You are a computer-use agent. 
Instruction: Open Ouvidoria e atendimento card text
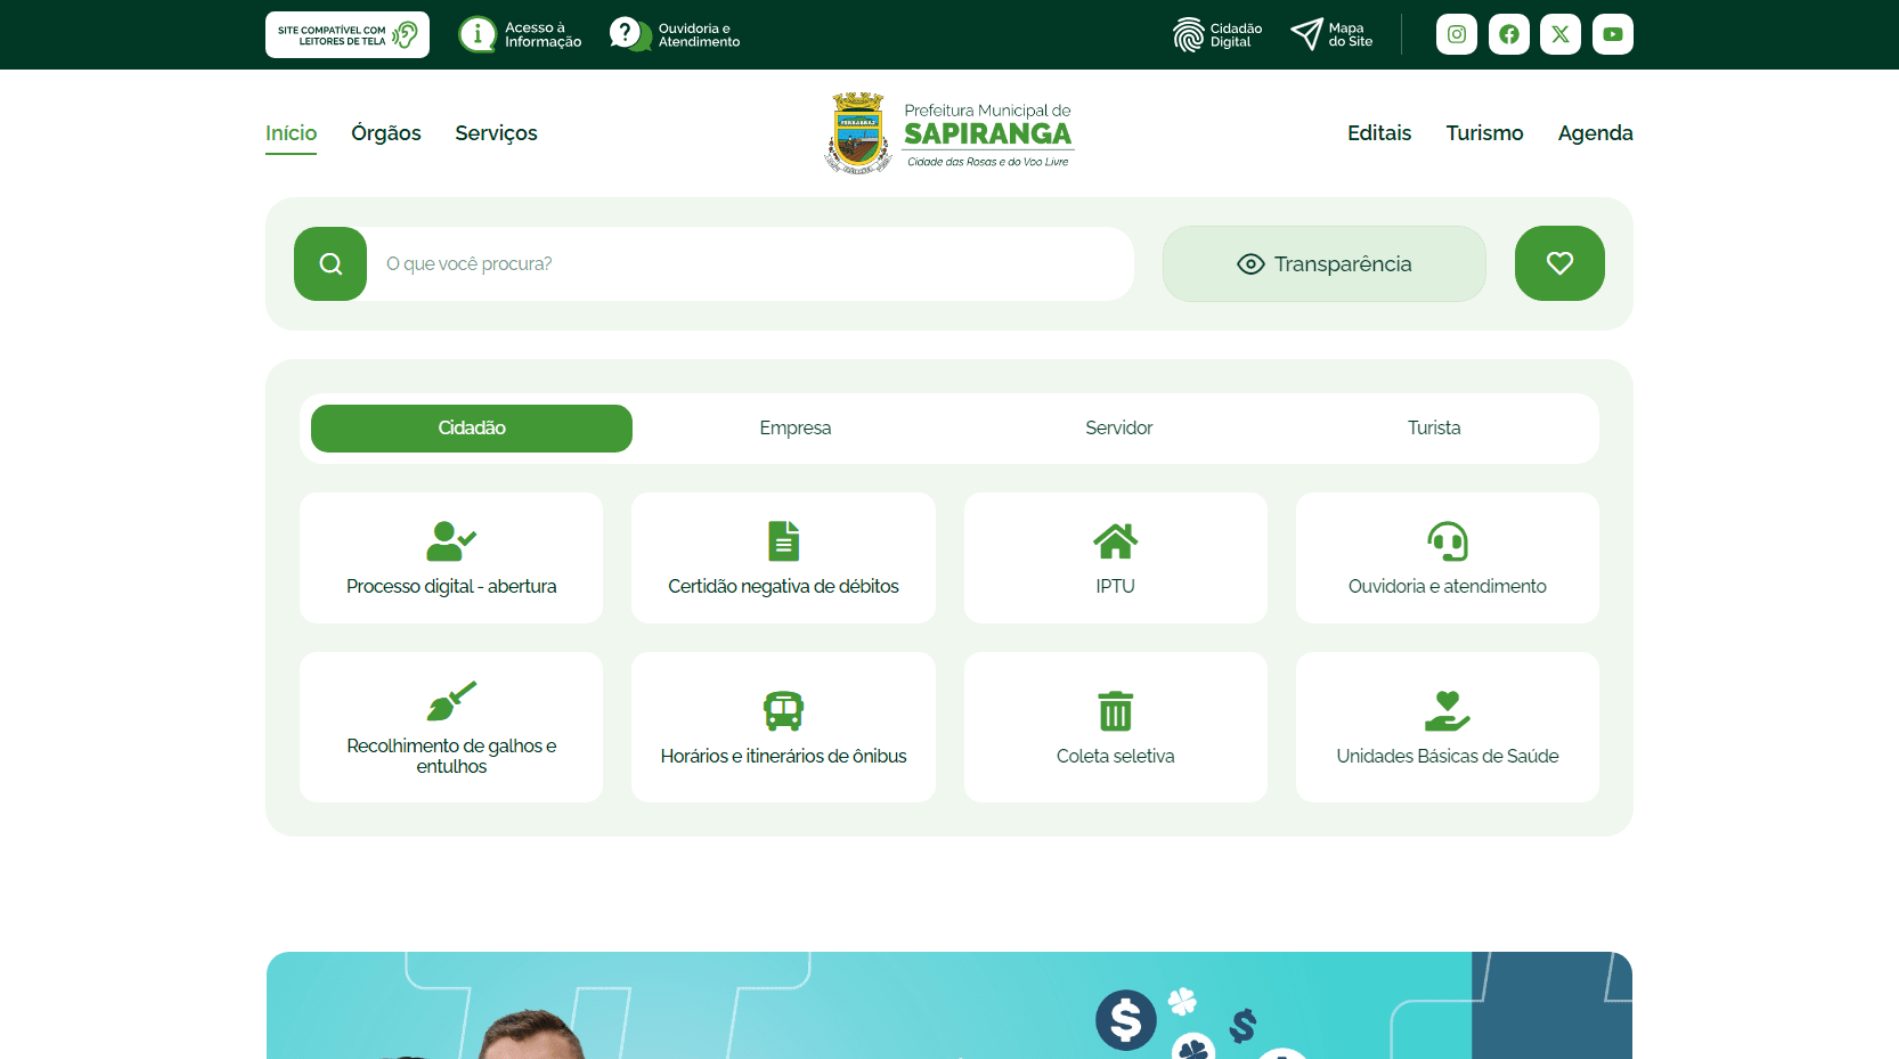1447,587
